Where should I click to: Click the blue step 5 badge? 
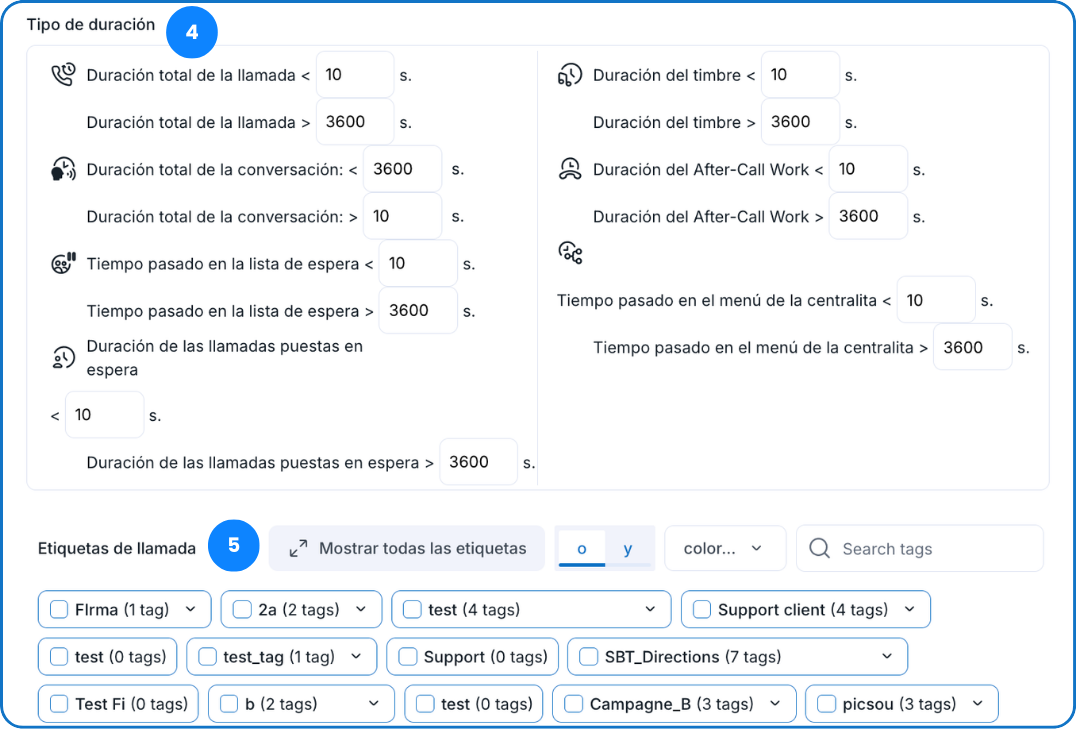[x=234, y=545]
